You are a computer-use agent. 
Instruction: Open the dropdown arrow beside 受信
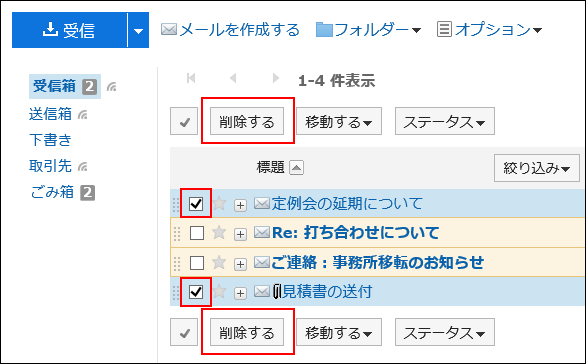click(138, 30)
